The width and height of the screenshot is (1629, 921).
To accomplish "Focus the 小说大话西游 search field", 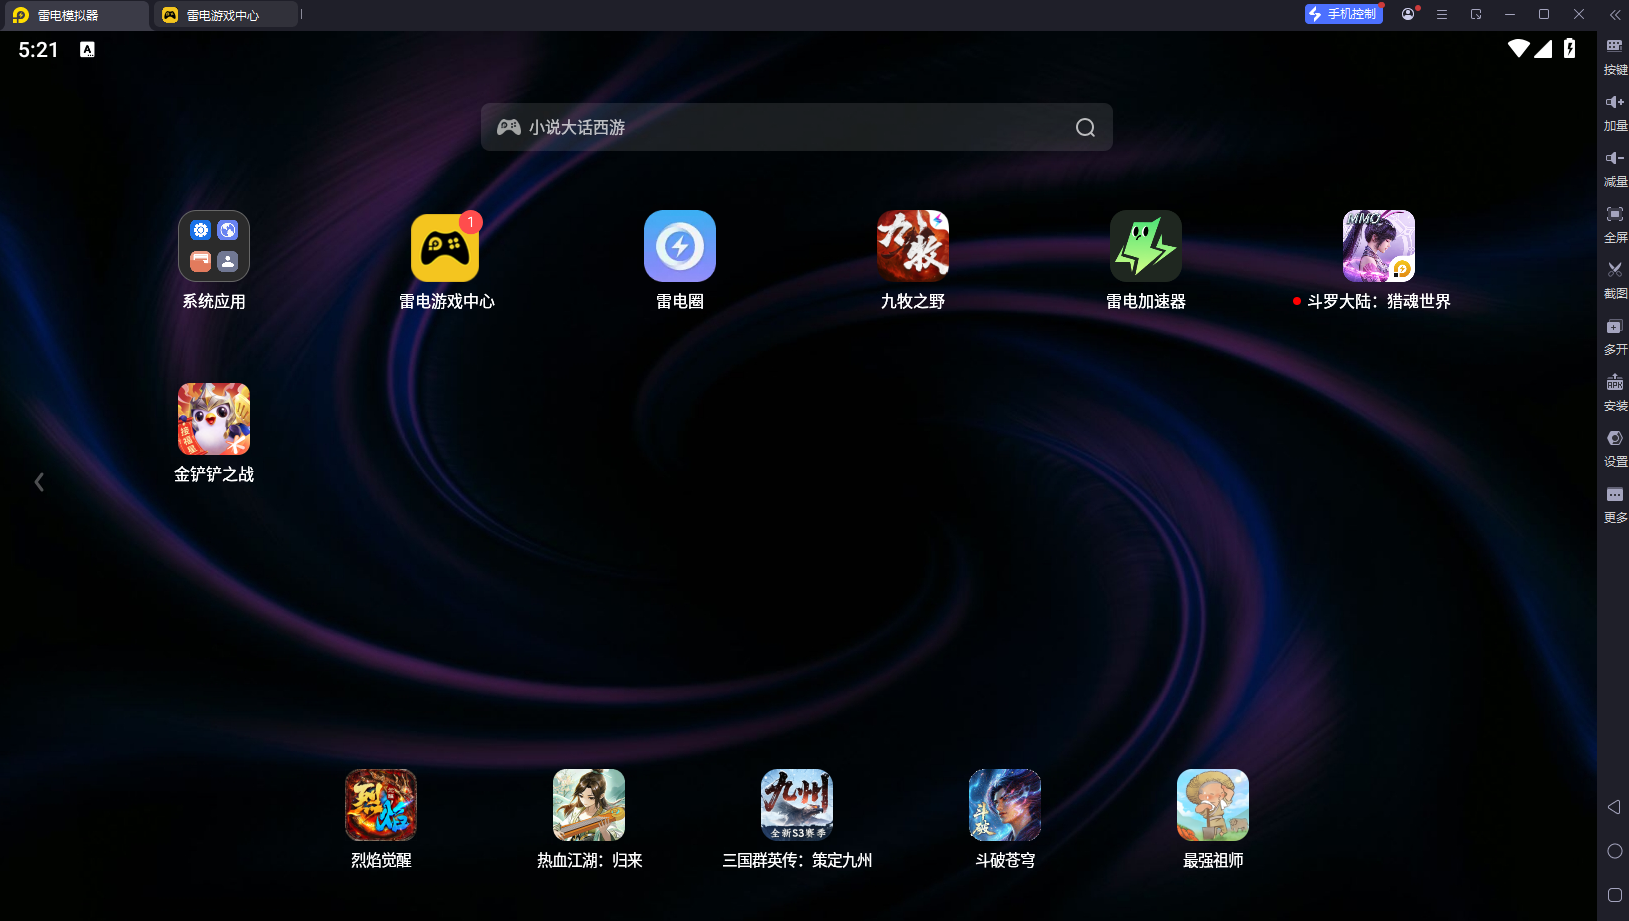I will pyautogui.click(x=797, y=127).
